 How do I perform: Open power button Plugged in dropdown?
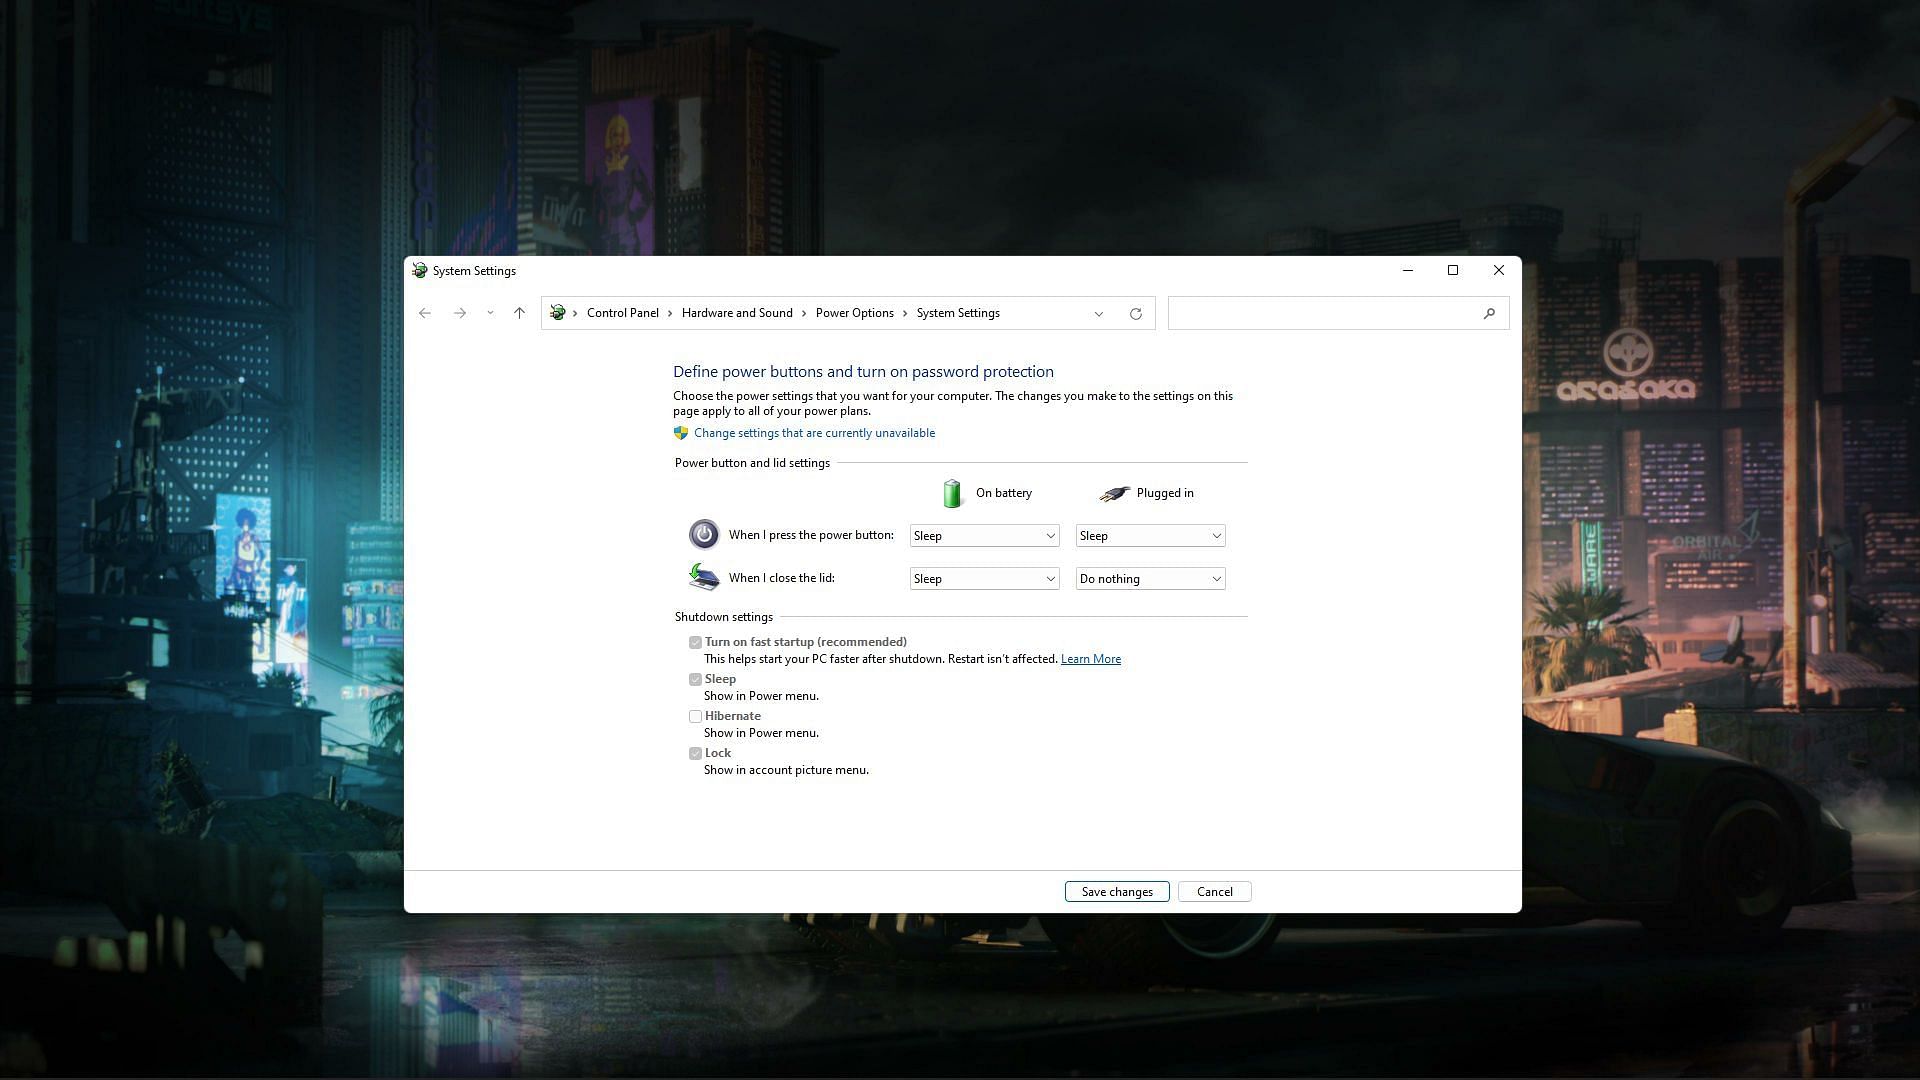tap(1150, 536)
